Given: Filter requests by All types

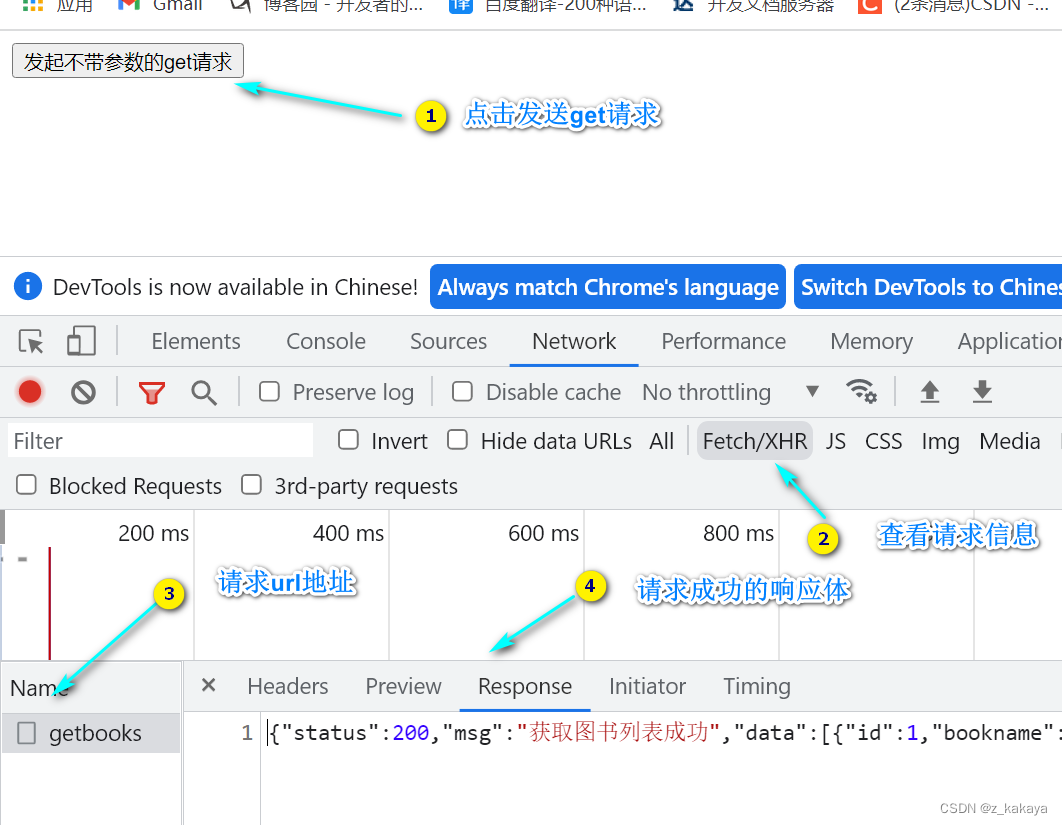Looking at the screenshot, I should click(x=662, y=441).
